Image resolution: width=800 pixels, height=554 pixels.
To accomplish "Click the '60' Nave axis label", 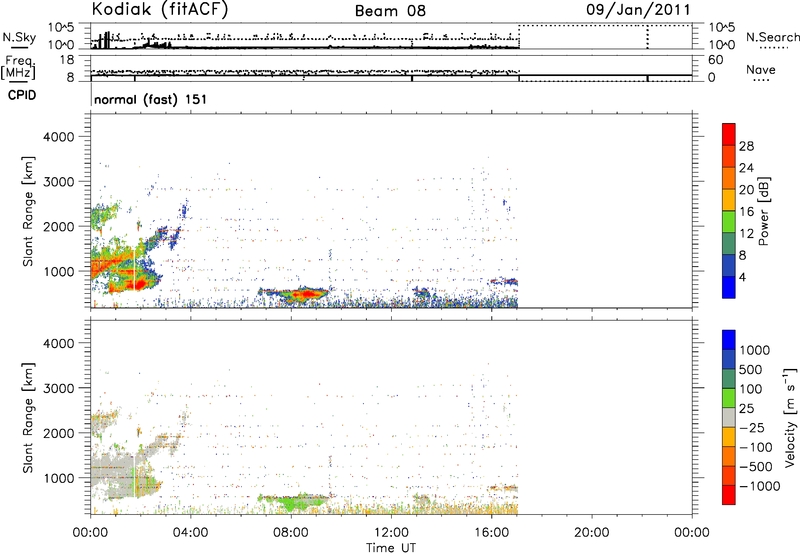I will [x=715, y=60].
